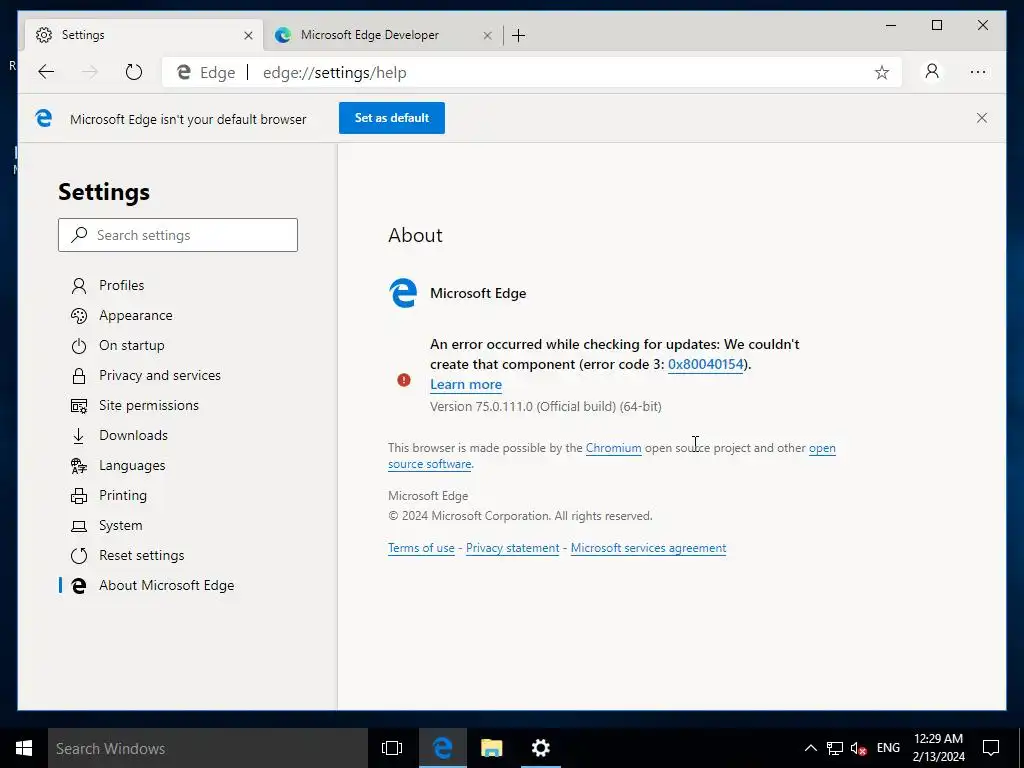
Task: Open the Windows Start menu
Action: coord(24,748)
